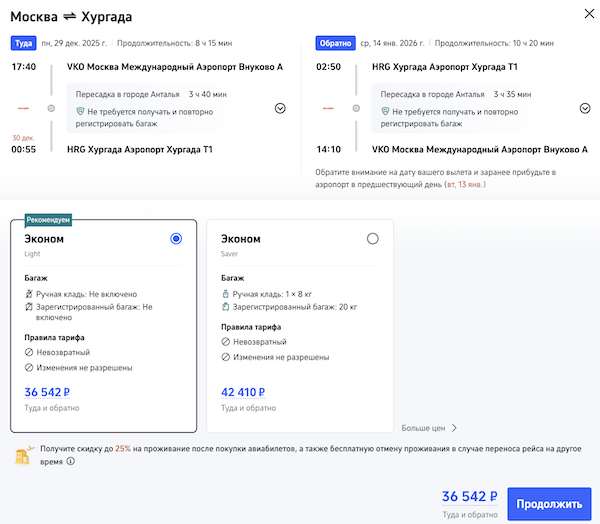Select the Эконом Light fare radio button
Screen dimensions: 600x524
tap(177, 239)
